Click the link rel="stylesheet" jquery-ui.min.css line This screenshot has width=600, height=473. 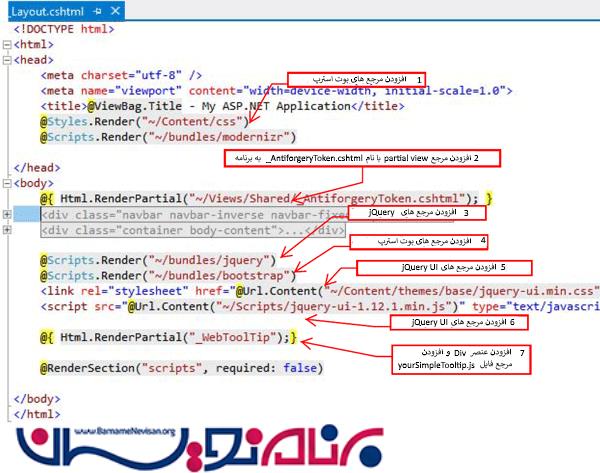point(320,291)
